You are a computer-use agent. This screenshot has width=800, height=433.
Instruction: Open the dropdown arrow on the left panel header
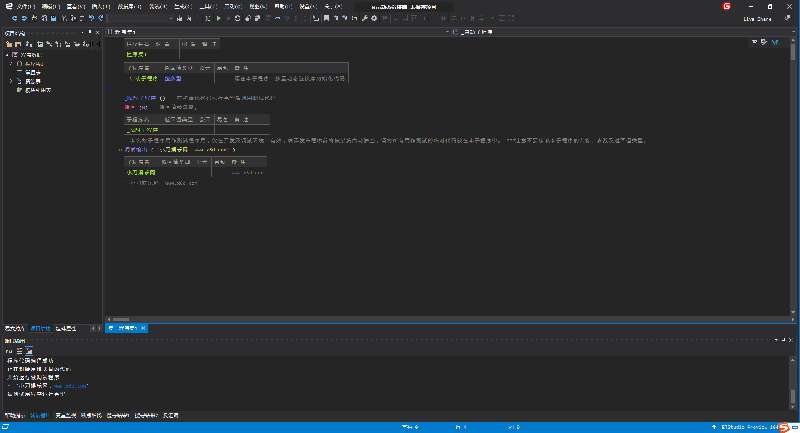pyautogui.click(x=81, y=33)
